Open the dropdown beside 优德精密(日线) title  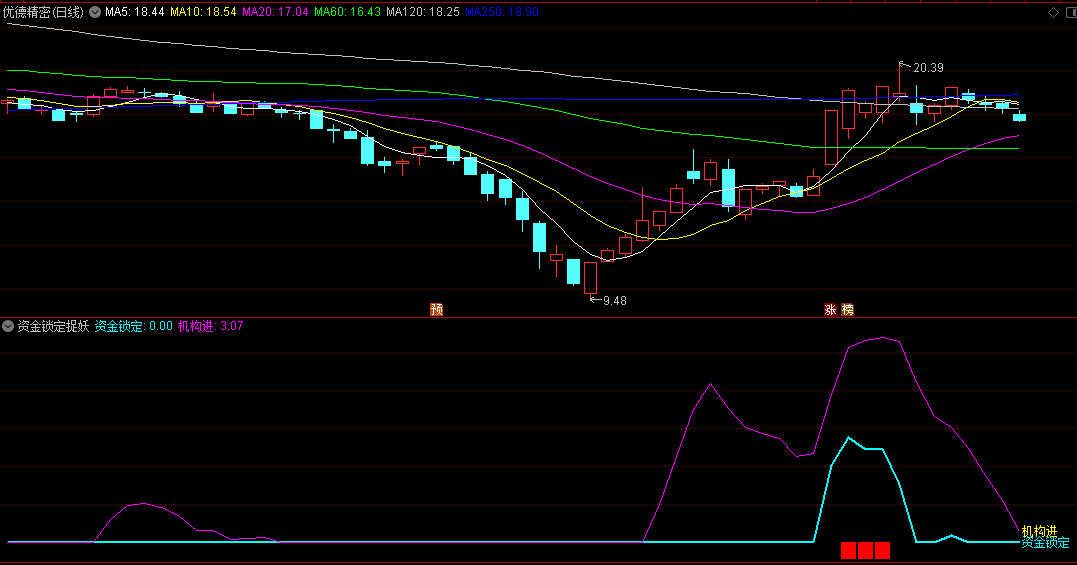(95, 12)
